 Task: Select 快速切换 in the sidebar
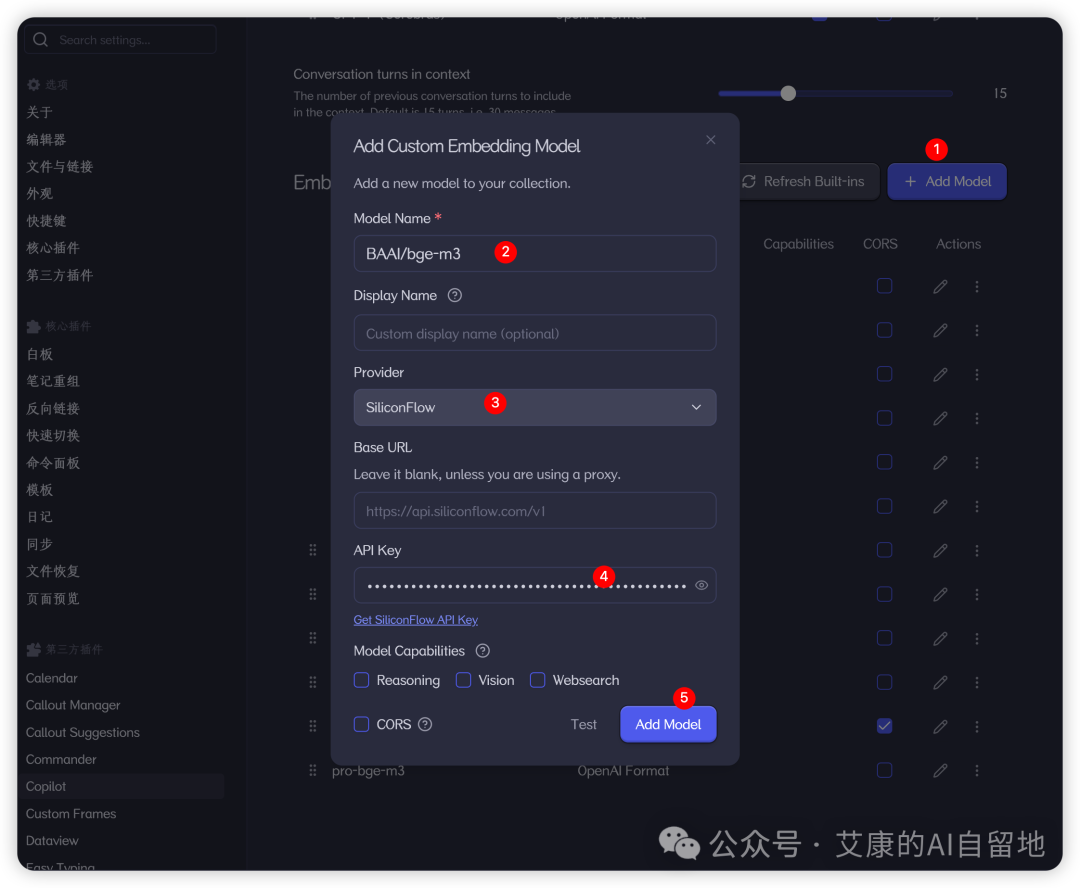52,435
